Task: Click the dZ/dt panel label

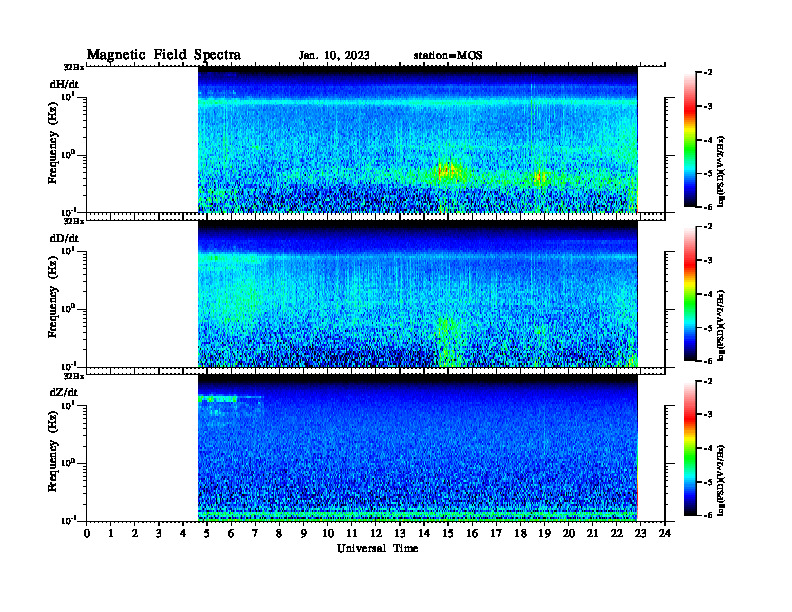Action: coord(64,392)
